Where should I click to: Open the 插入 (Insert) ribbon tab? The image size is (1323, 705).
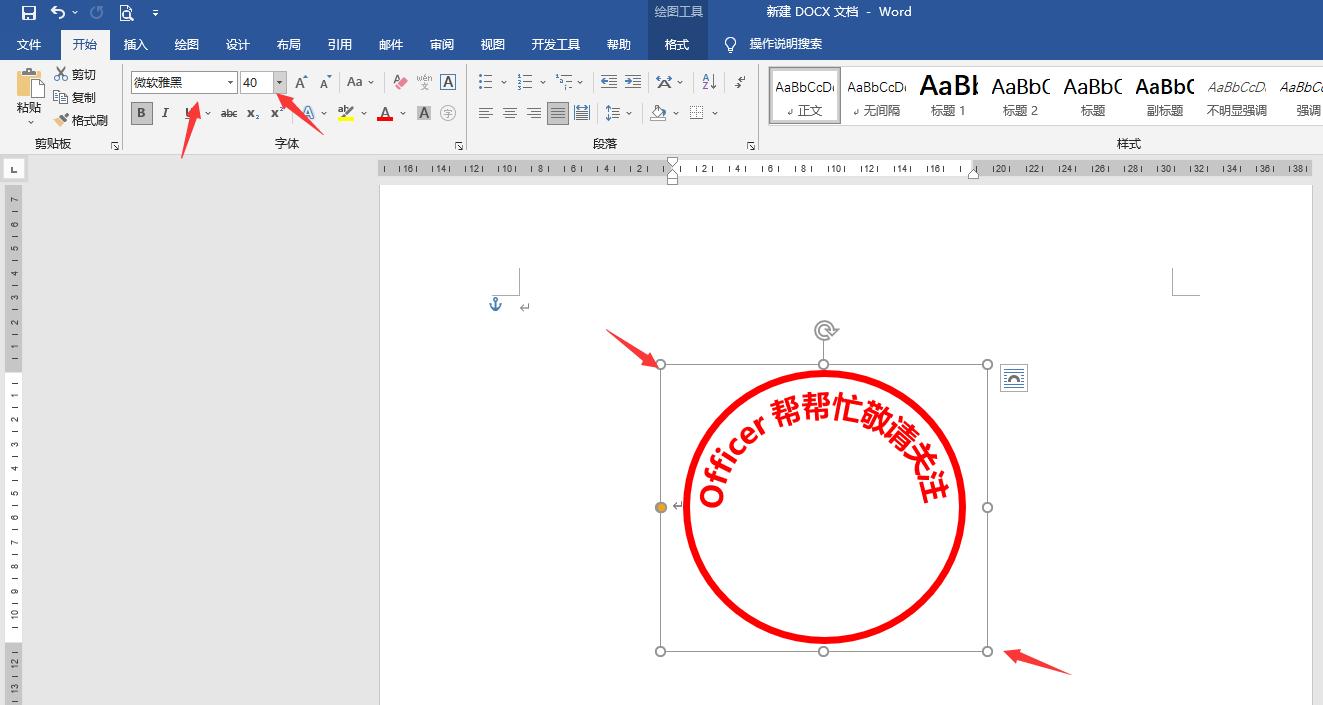tap(135, 45)
